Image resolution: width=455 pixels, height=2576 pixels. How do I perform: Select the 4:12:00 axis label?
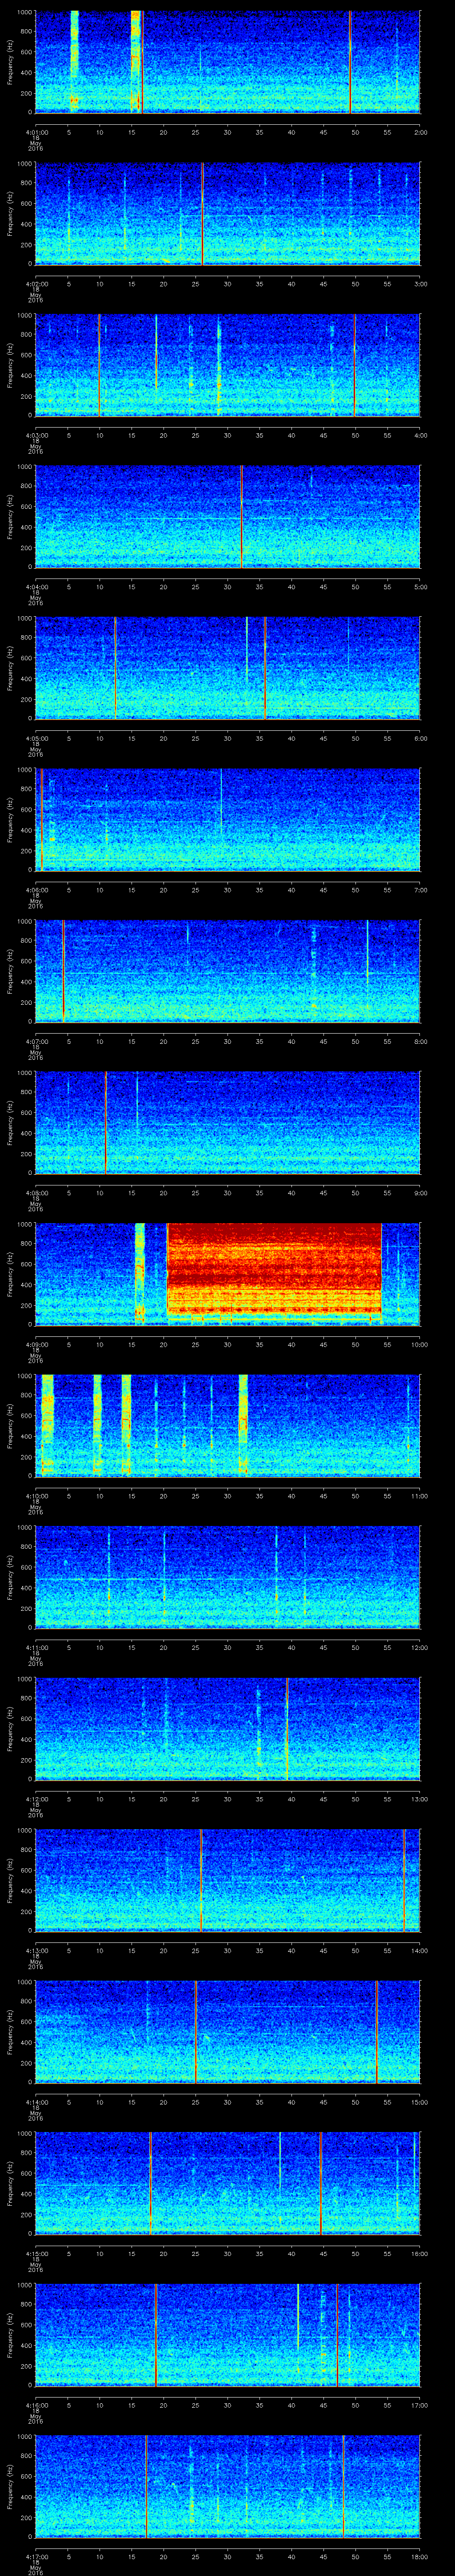click(x=36, y=1798)
